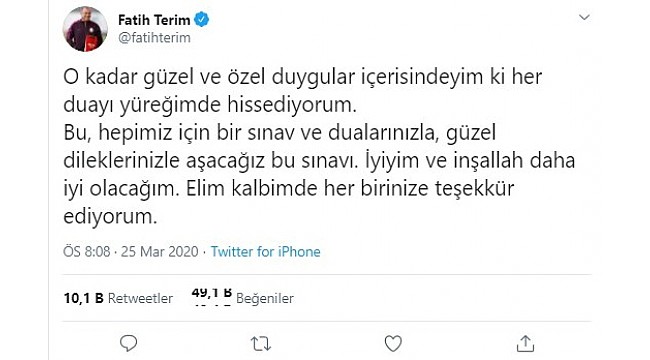Click the 49,1 B likes count
650x360 pixels.
point(211,293)
